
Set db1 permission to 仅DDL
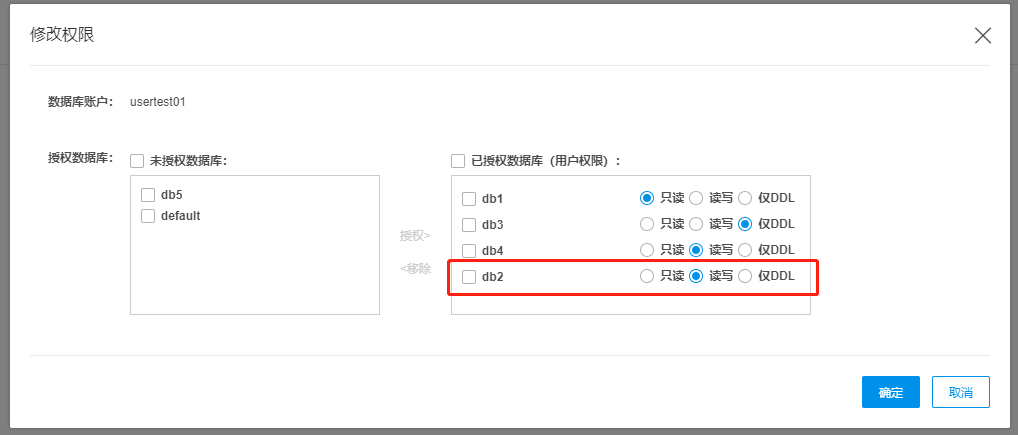pyautogui.click(x=744, y=197)
